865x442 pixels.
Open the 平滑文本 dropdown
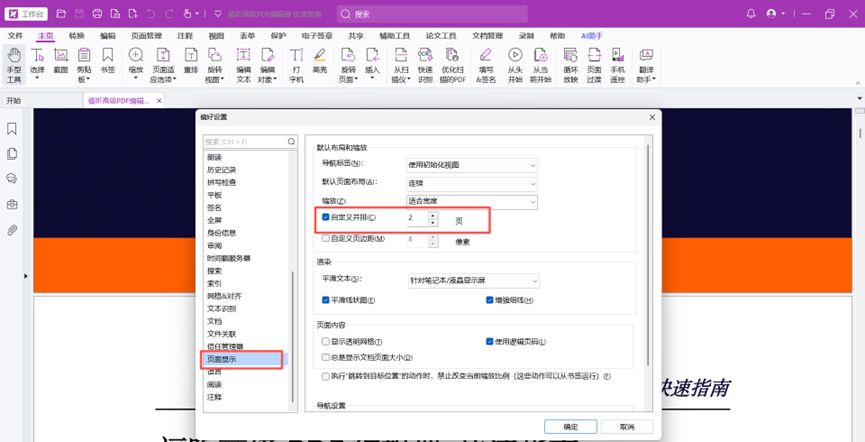coord(472,281)
